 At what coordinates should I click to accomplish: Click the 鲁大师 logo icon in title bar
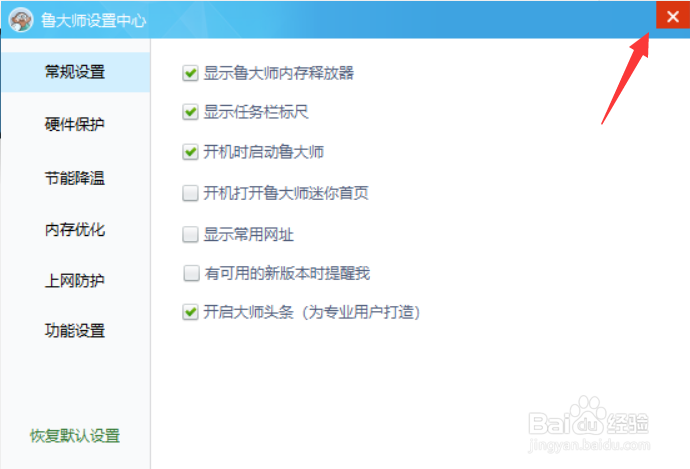[x=21, y=20]
